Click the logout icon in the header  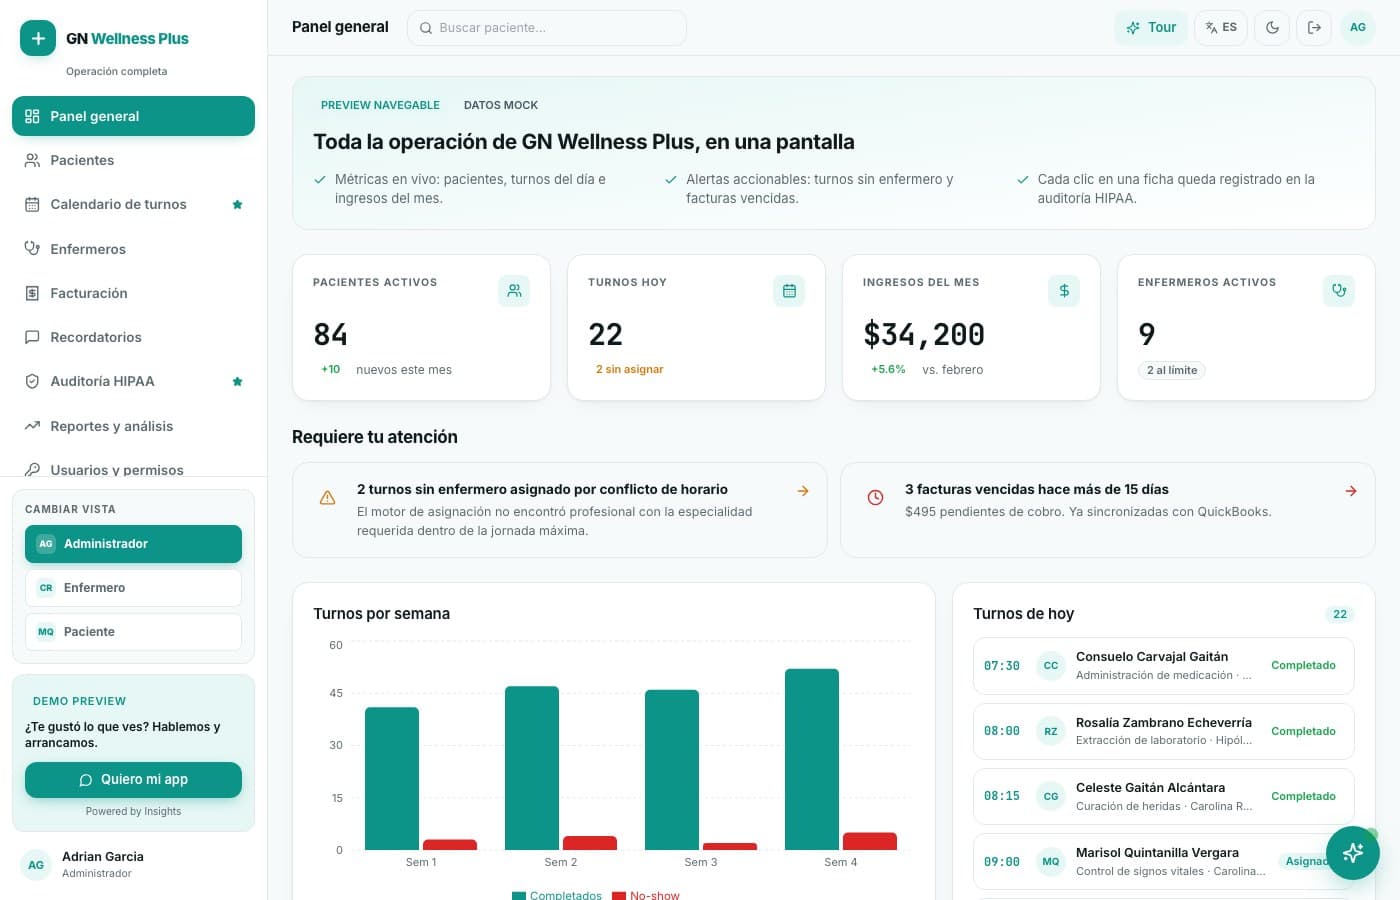1314,28
